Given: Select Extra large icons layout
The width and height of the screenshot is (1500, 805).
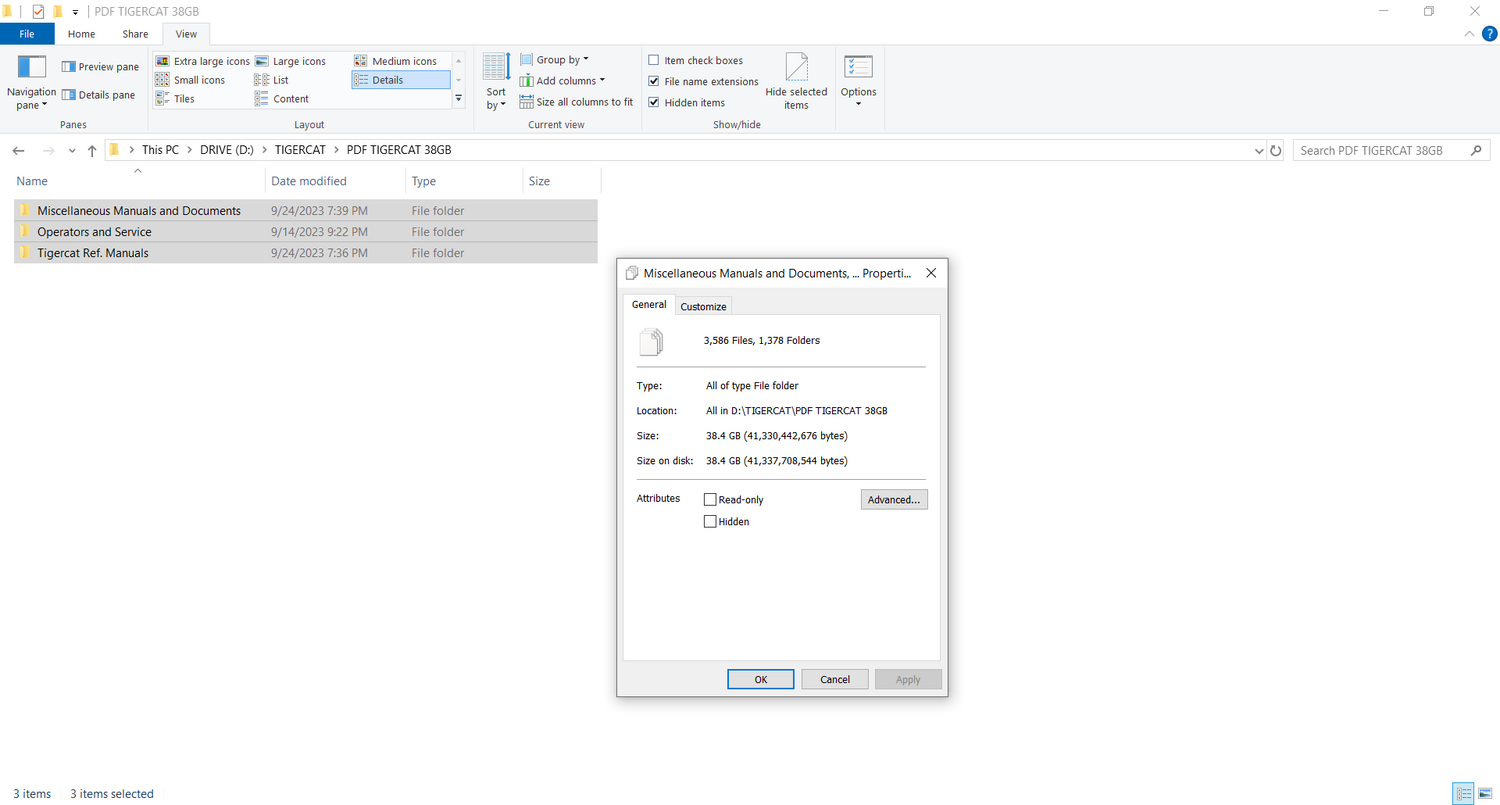Looking at the screenshot, I should (203, 61).
